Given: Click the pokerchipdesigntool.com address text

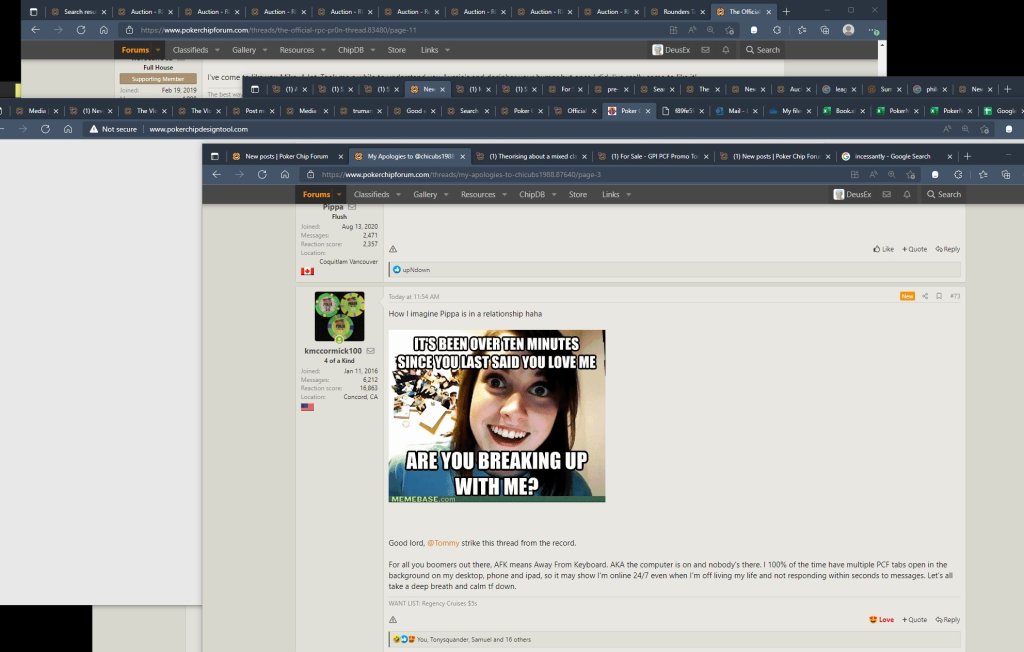Looking at the screenshot, I should (x=199, y=129).
